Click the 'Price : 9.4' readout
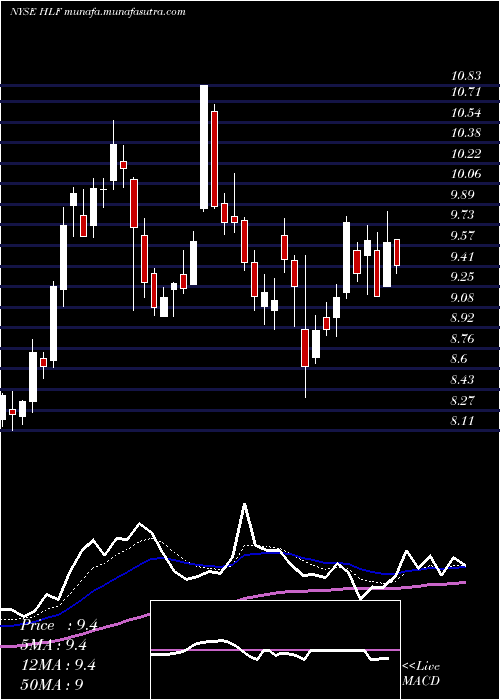This screenshot has width=500, height=700. (59, 625)
